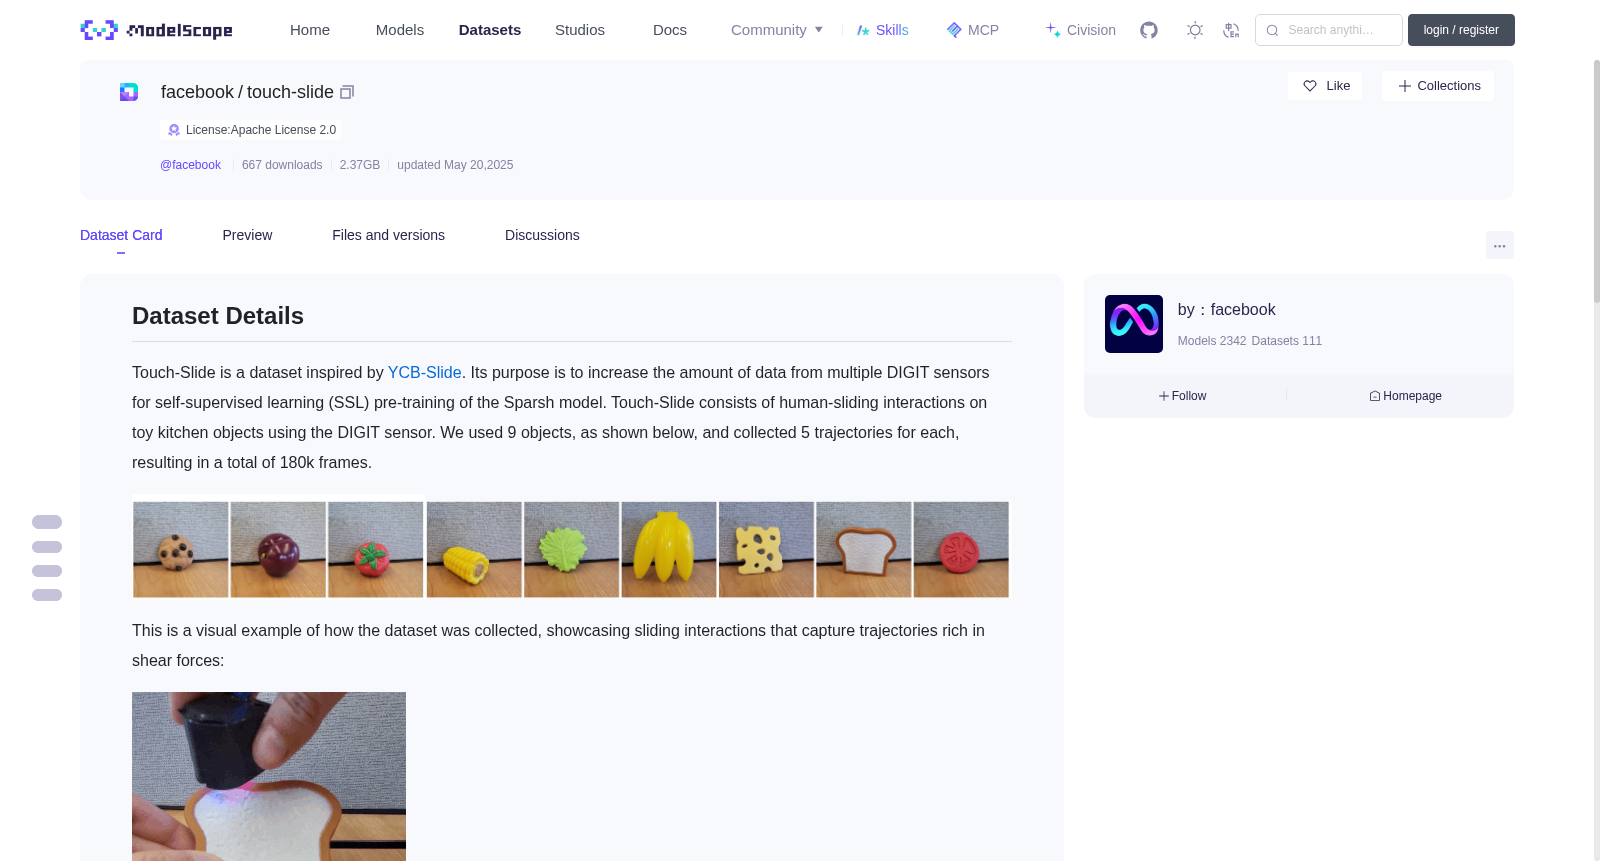Open the Datasets section

(x=490, y=30)
